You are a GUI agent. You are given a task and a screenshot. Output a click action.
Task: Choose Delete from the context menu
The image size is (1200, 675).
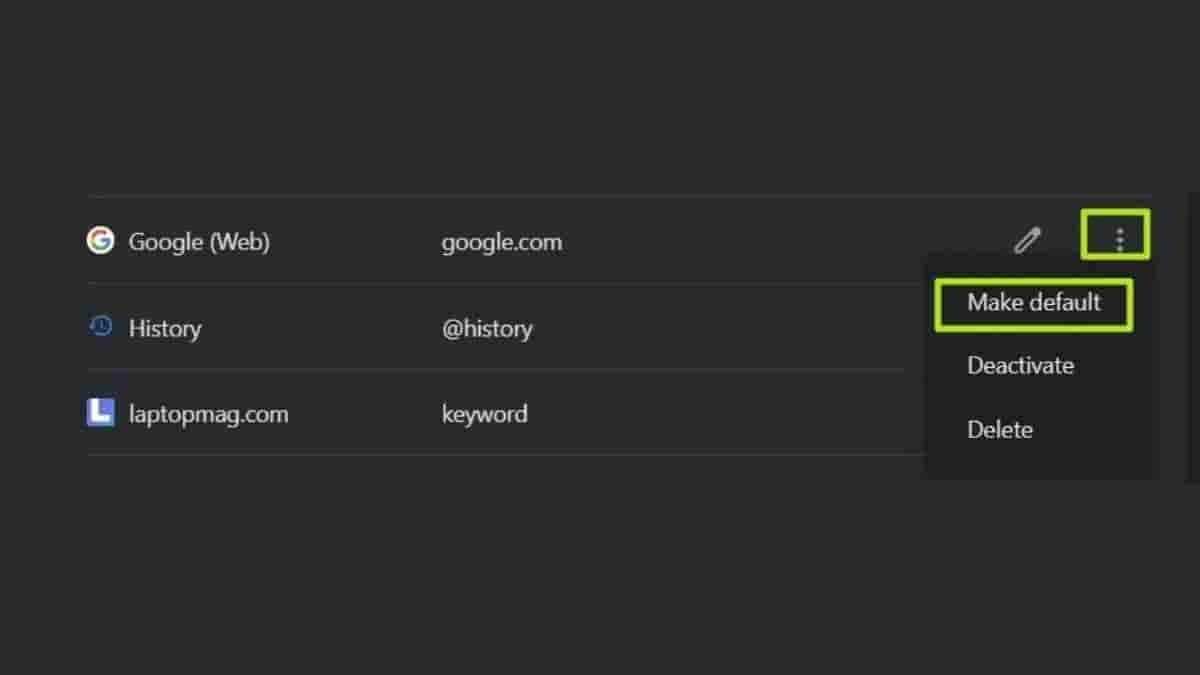(1000, 430)
